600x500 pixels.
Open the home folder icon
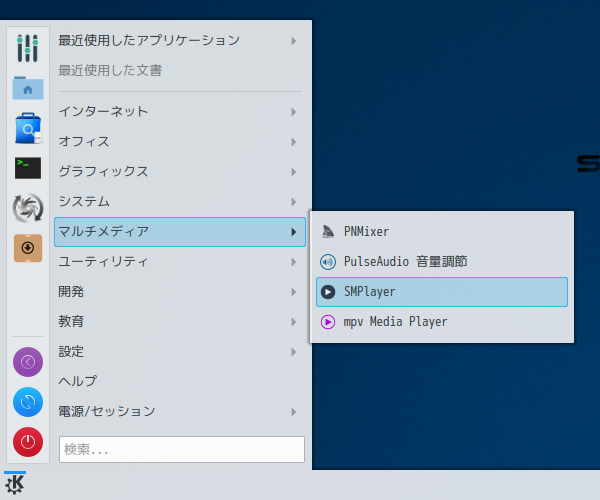click(28, 88)
